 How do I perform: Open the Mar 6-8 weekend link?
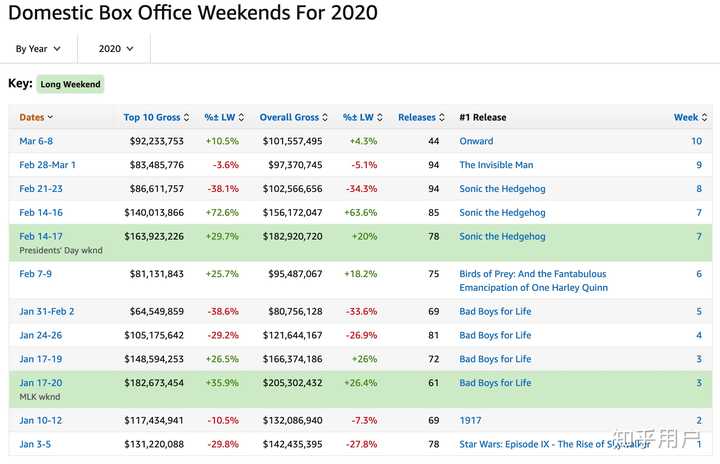point(38,141)
